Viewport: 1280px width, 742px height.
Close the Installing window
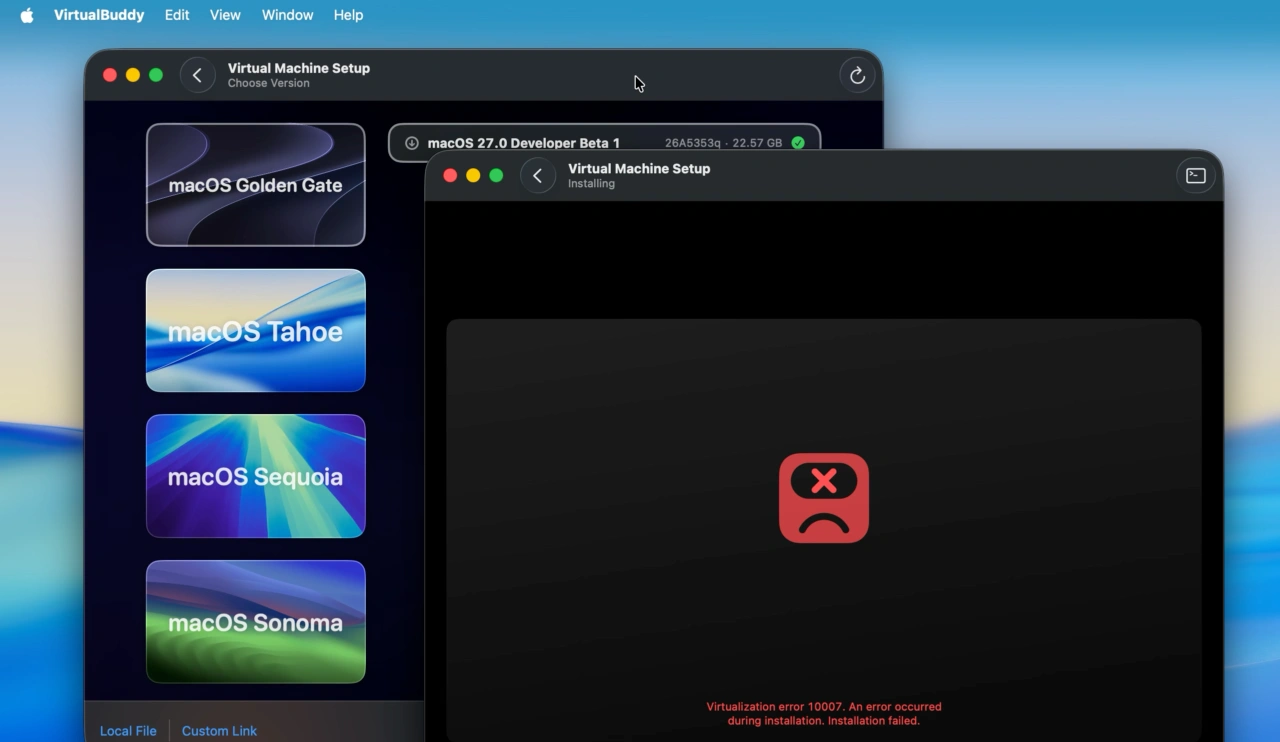coord(450,176)
